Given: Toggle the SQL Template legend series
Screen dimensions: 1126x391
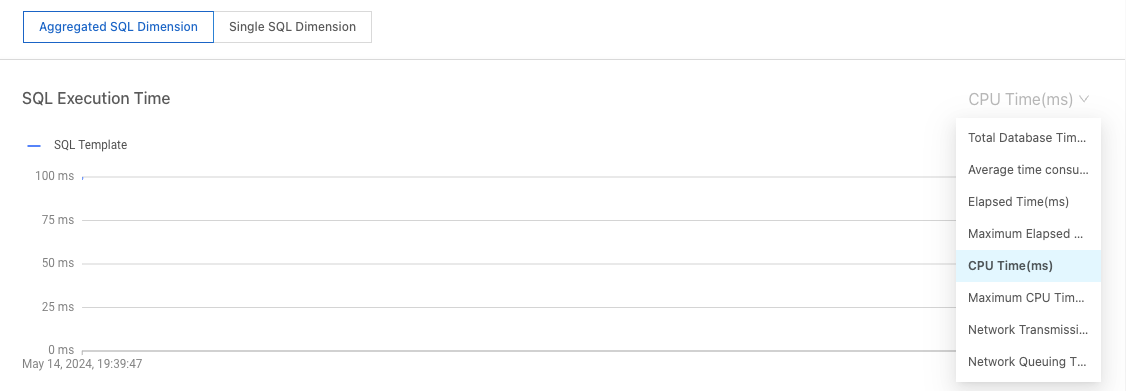Looking at the screenshot, I should pos(90,145).
